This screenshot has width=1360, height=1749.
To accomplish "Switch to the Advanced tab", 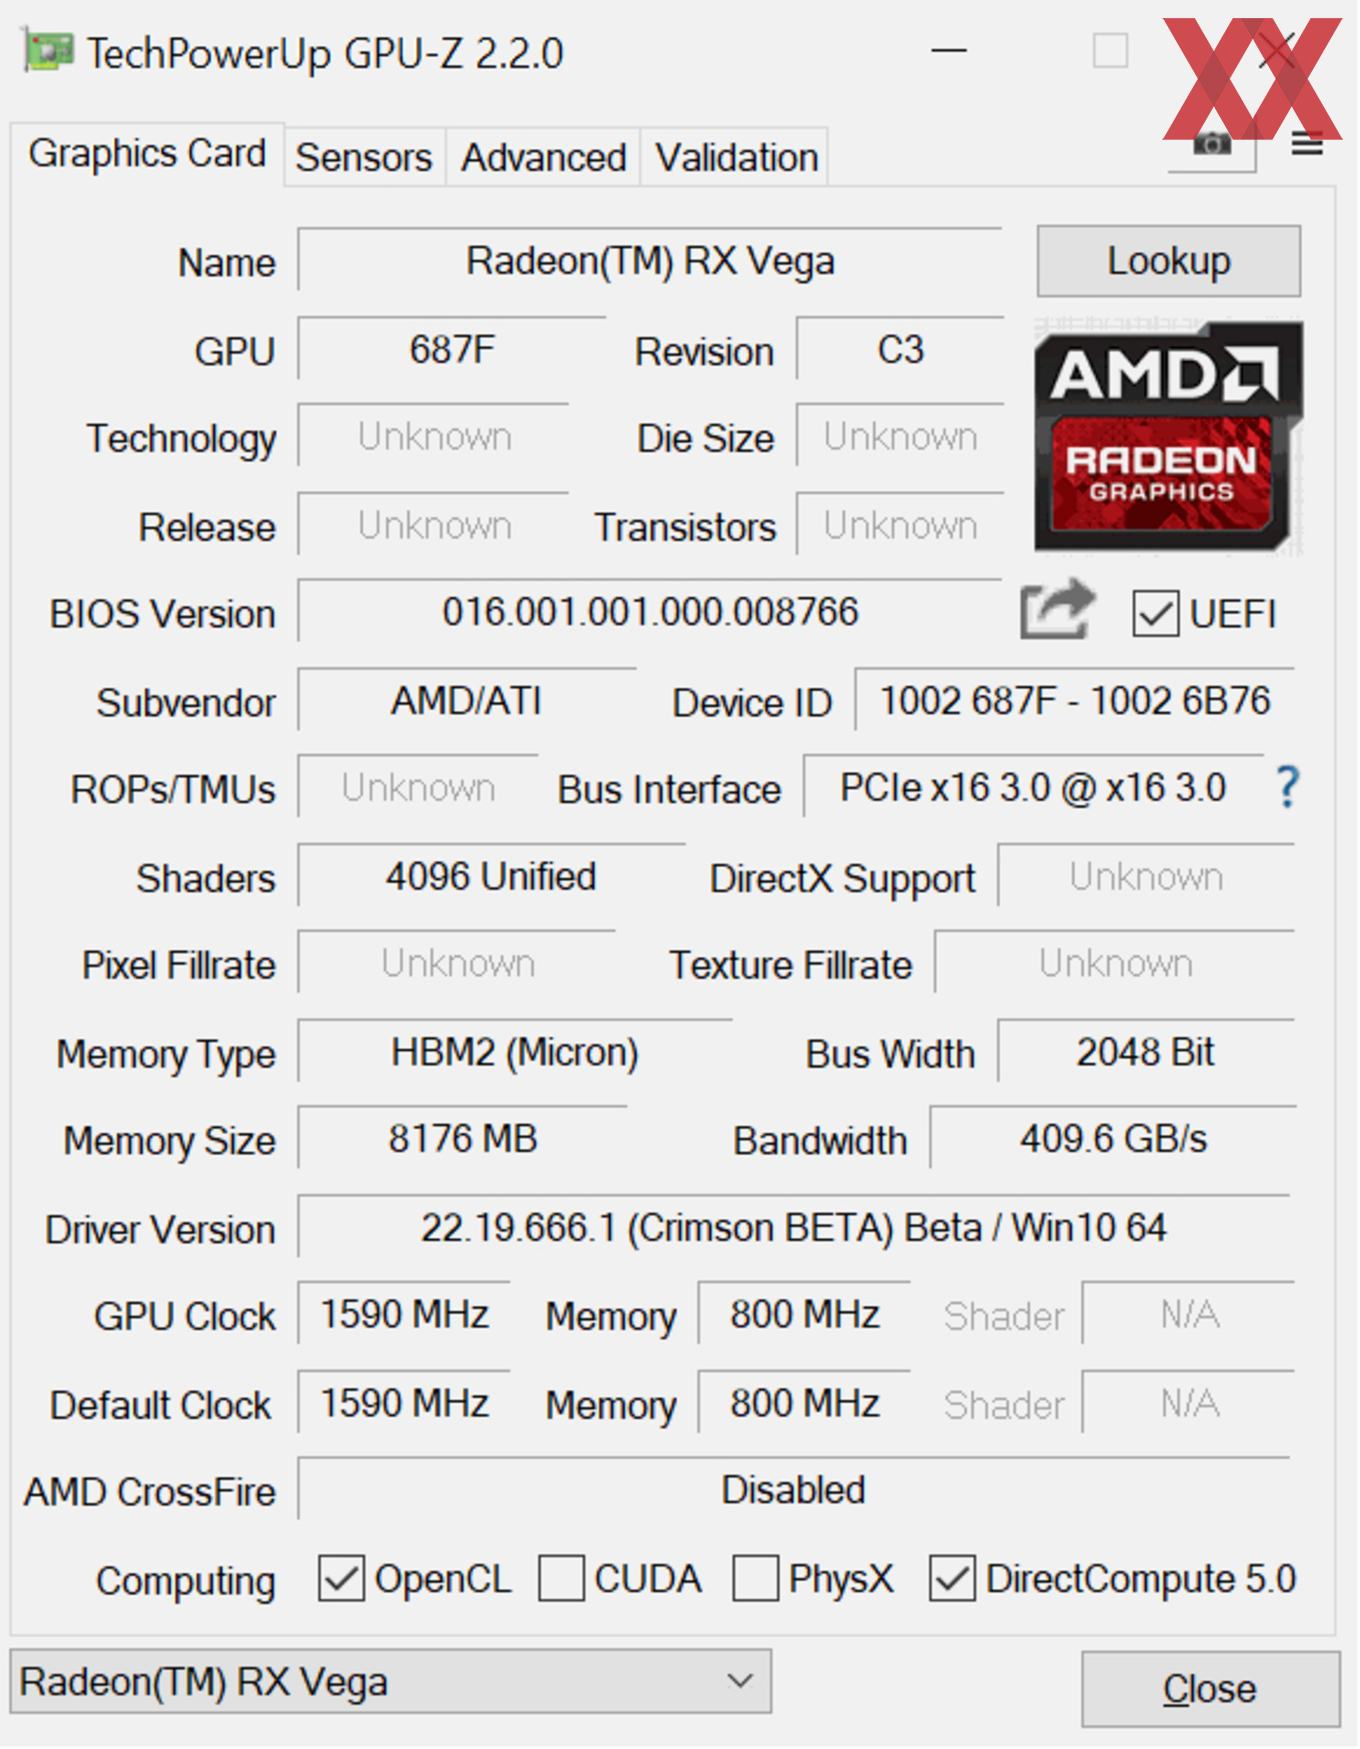I will [543, 157].
